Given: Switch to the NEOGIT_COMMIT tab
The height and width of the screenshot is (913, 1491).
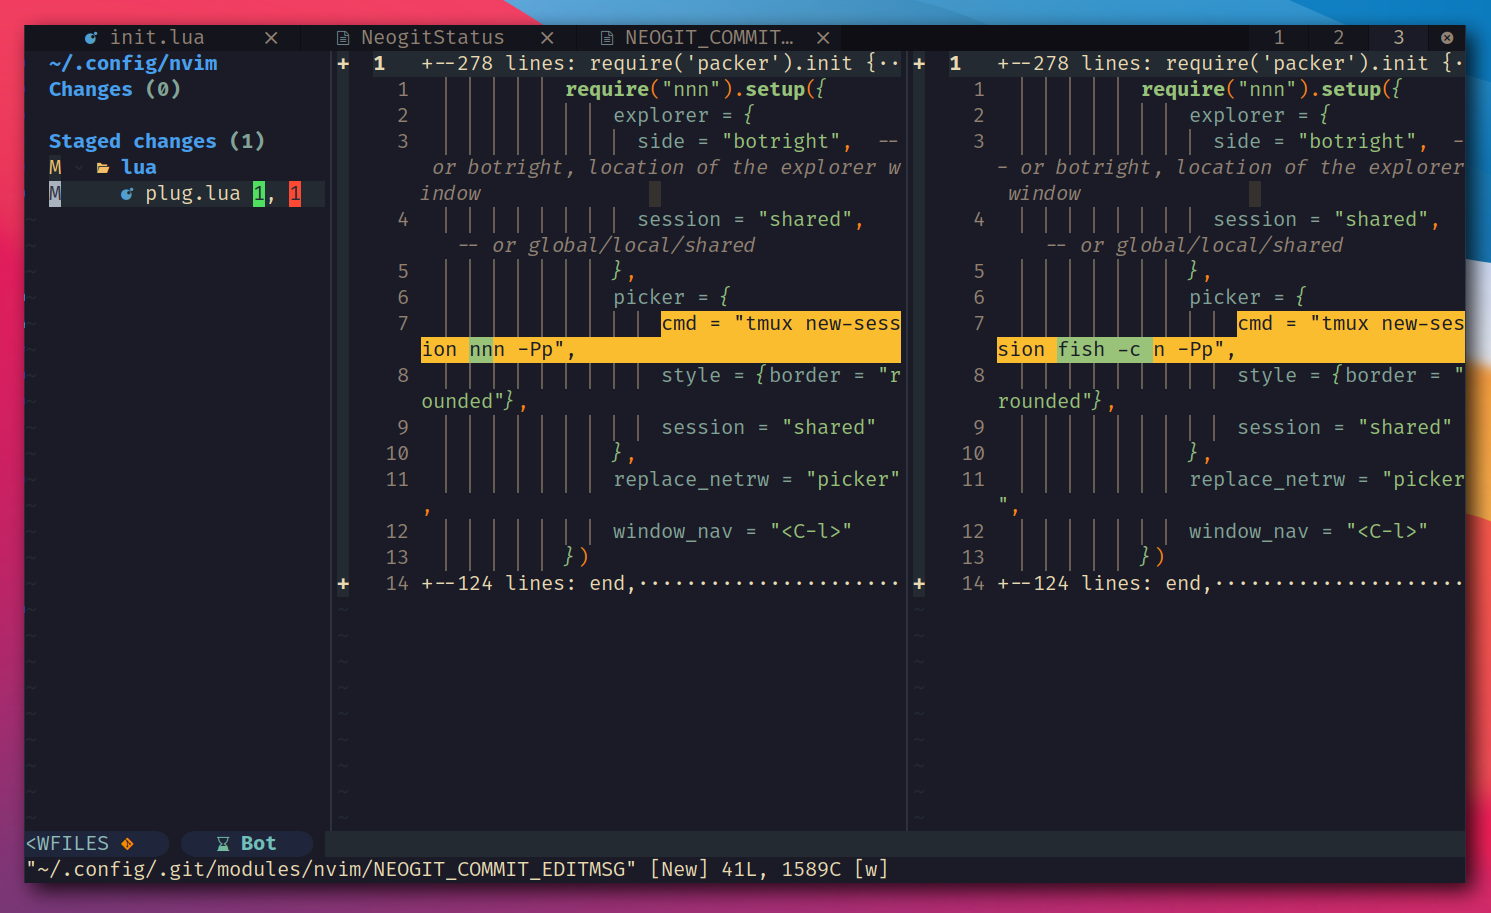Looking at the screenshot, I should [709, 38].
